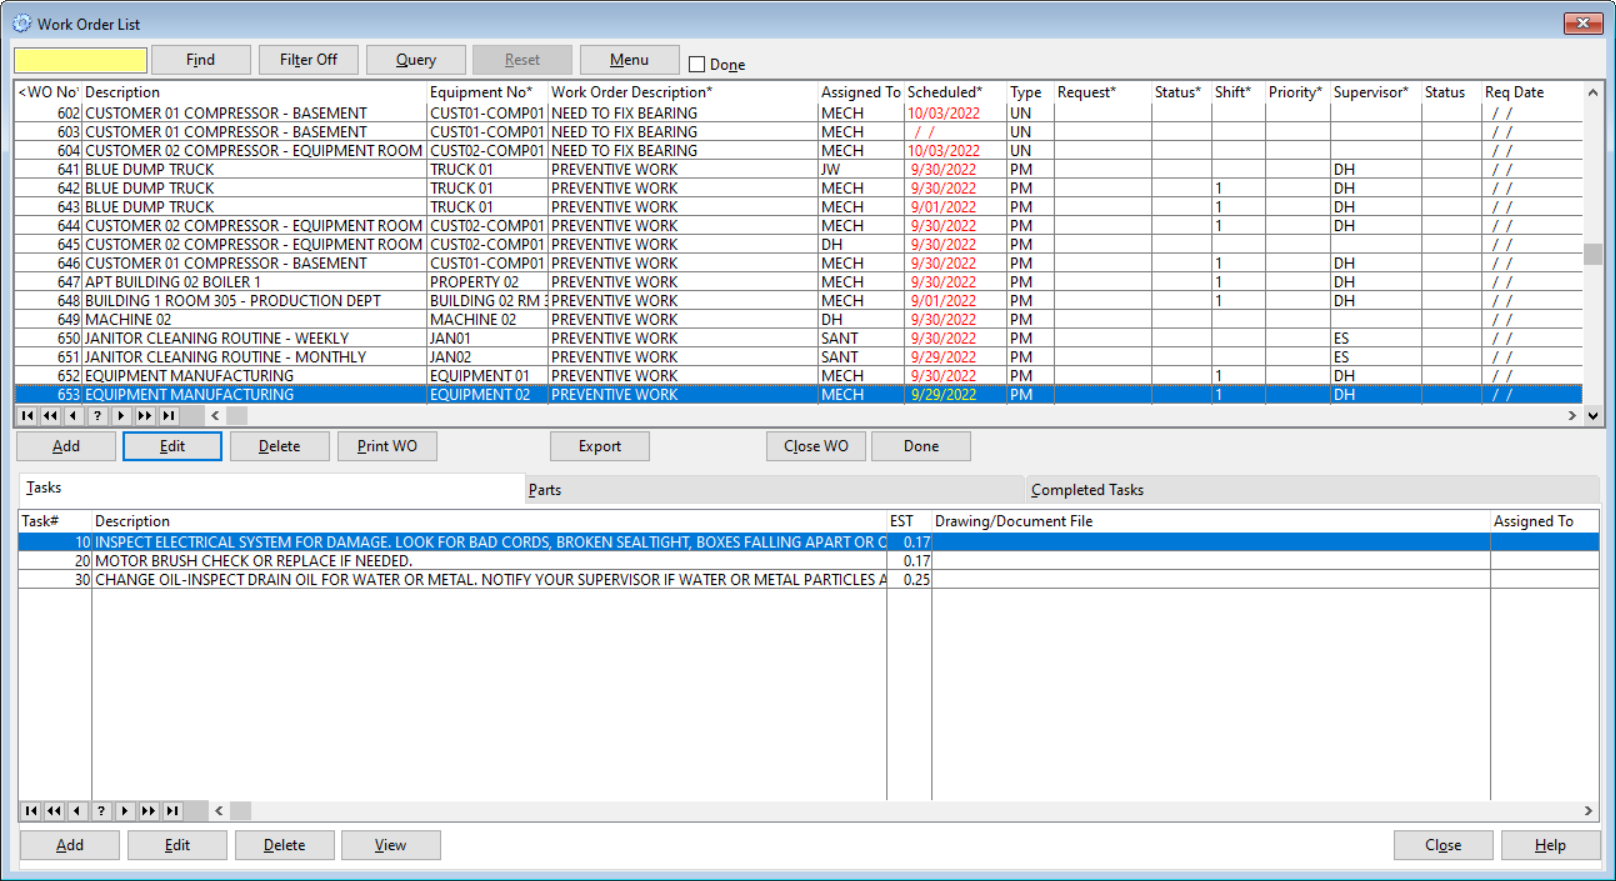Viewport: 1616px width, 881px height.
Task: Add a new task in the Tasks panel
Action: (x=70, y=845)
